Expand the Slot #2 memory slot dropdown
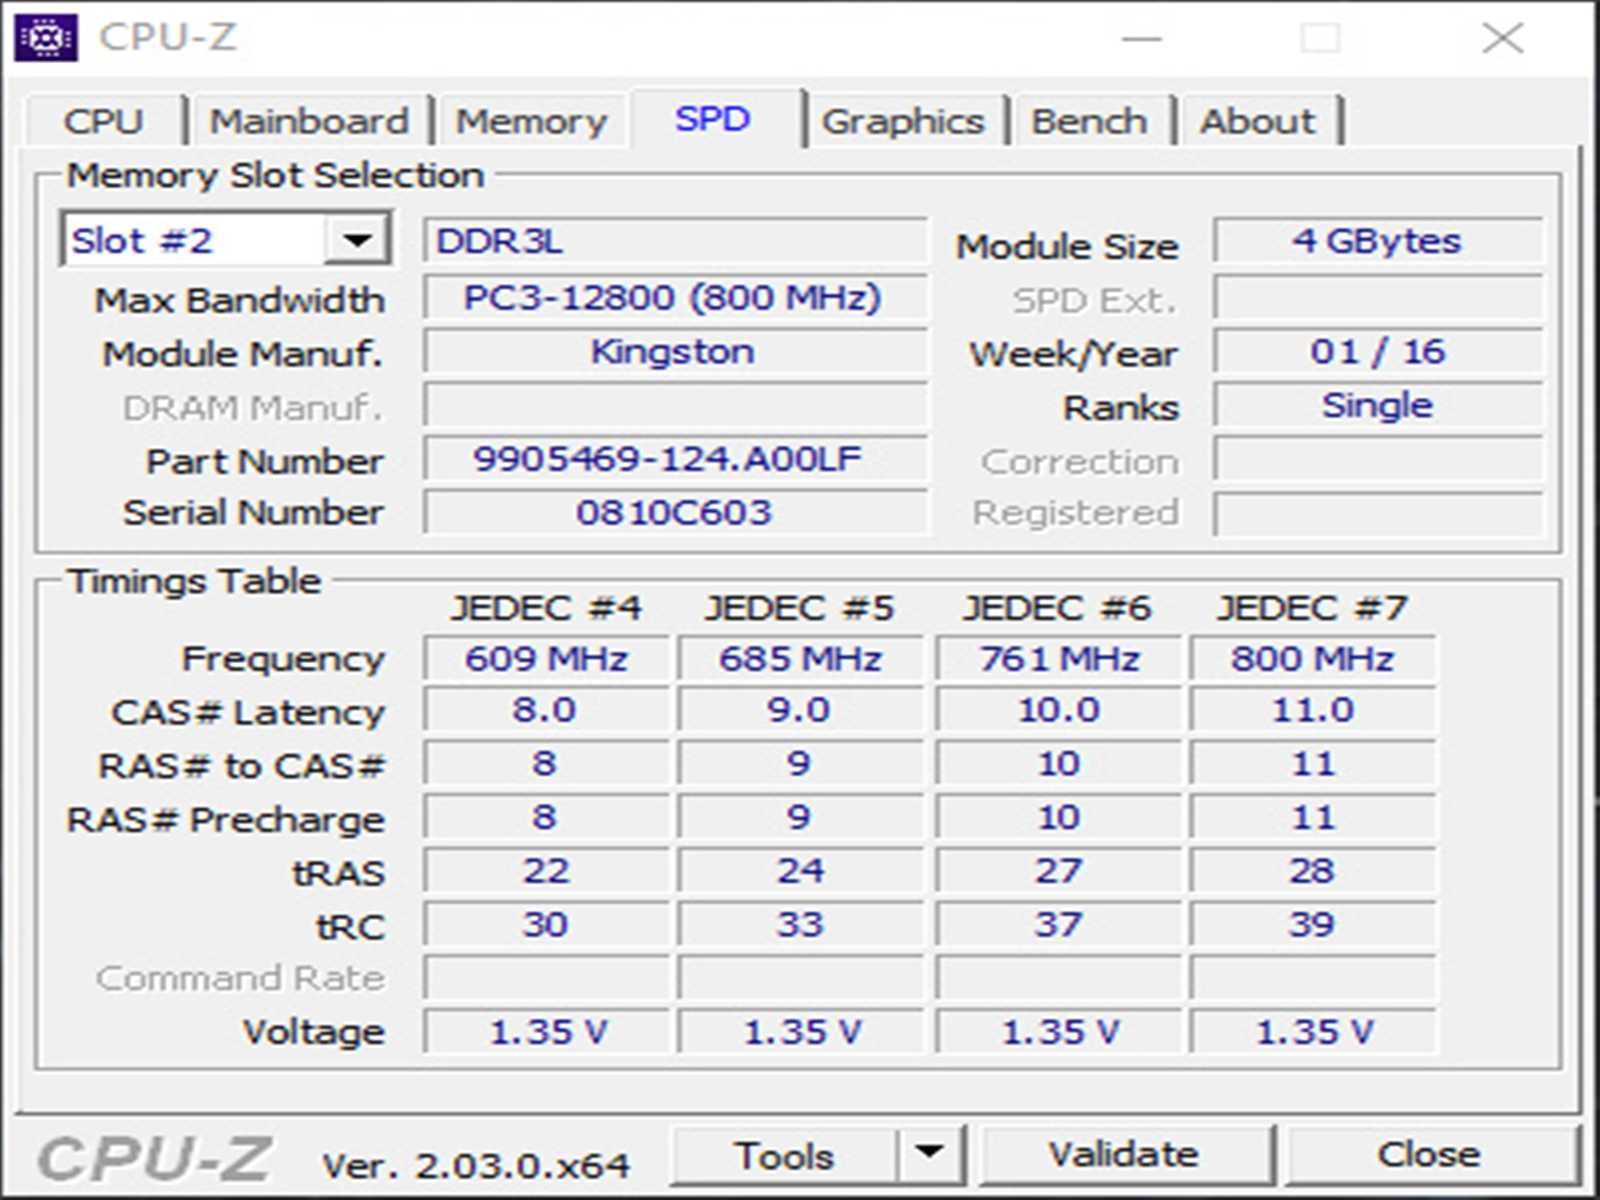 pos(357,240)
